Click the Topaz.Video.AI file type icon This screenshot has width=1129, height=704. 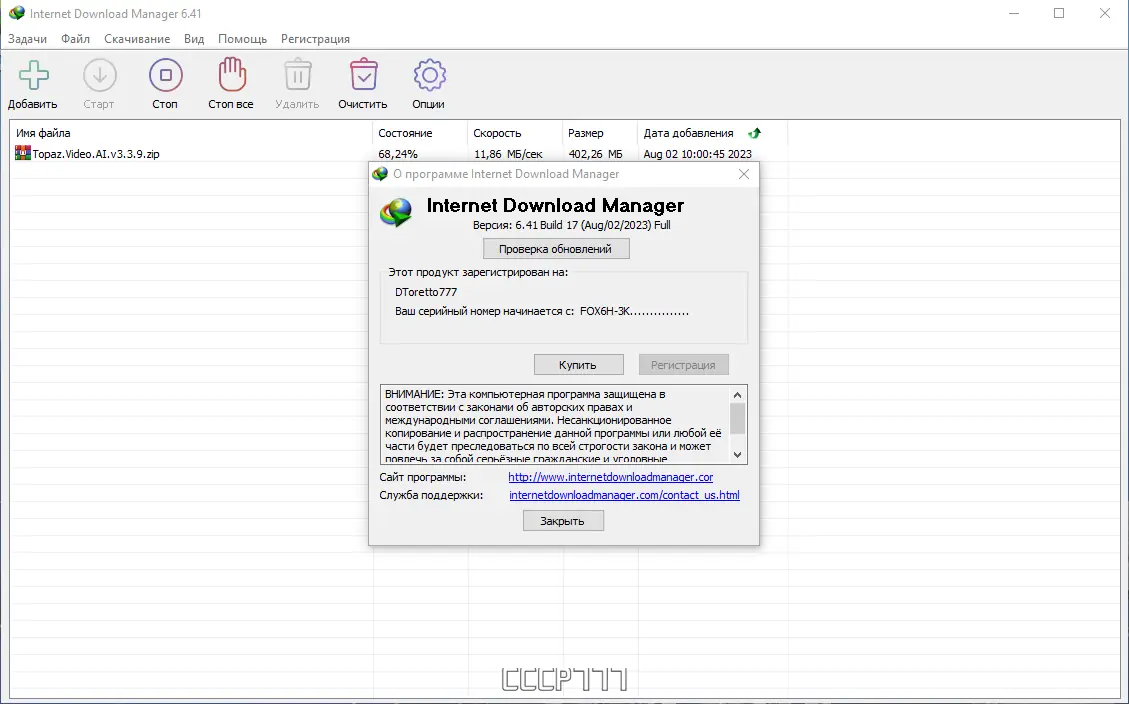(x=24, y=153)
